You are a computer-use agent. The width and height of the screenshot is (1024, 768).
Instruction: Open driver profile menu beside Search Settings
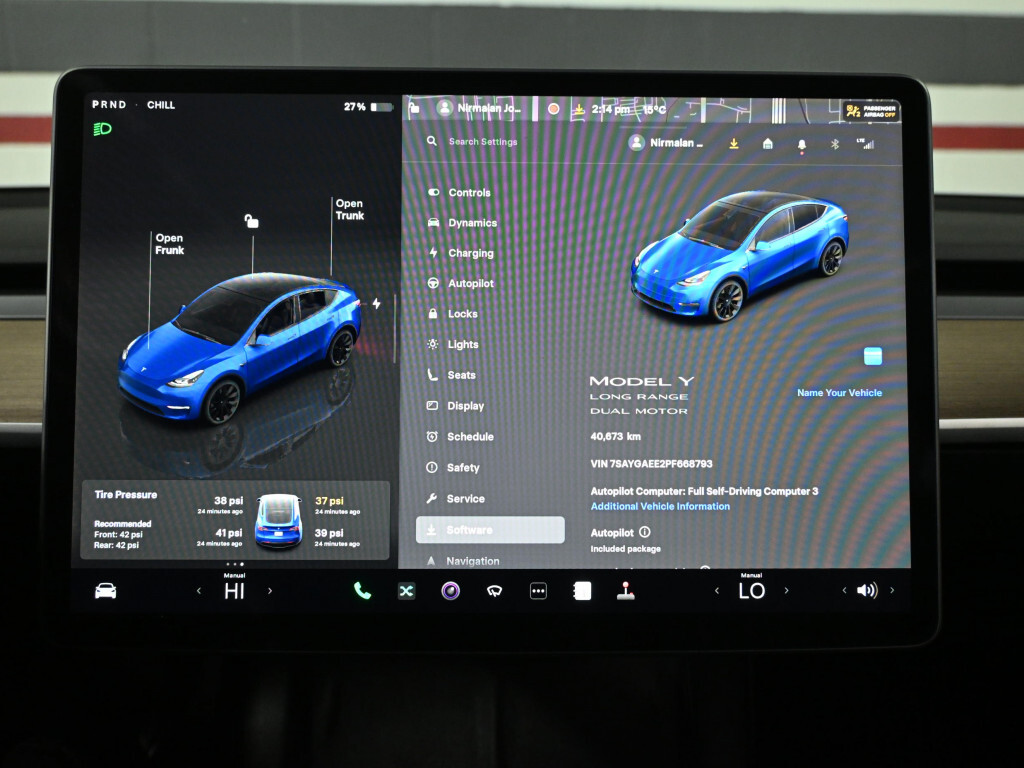click(665, 143)
